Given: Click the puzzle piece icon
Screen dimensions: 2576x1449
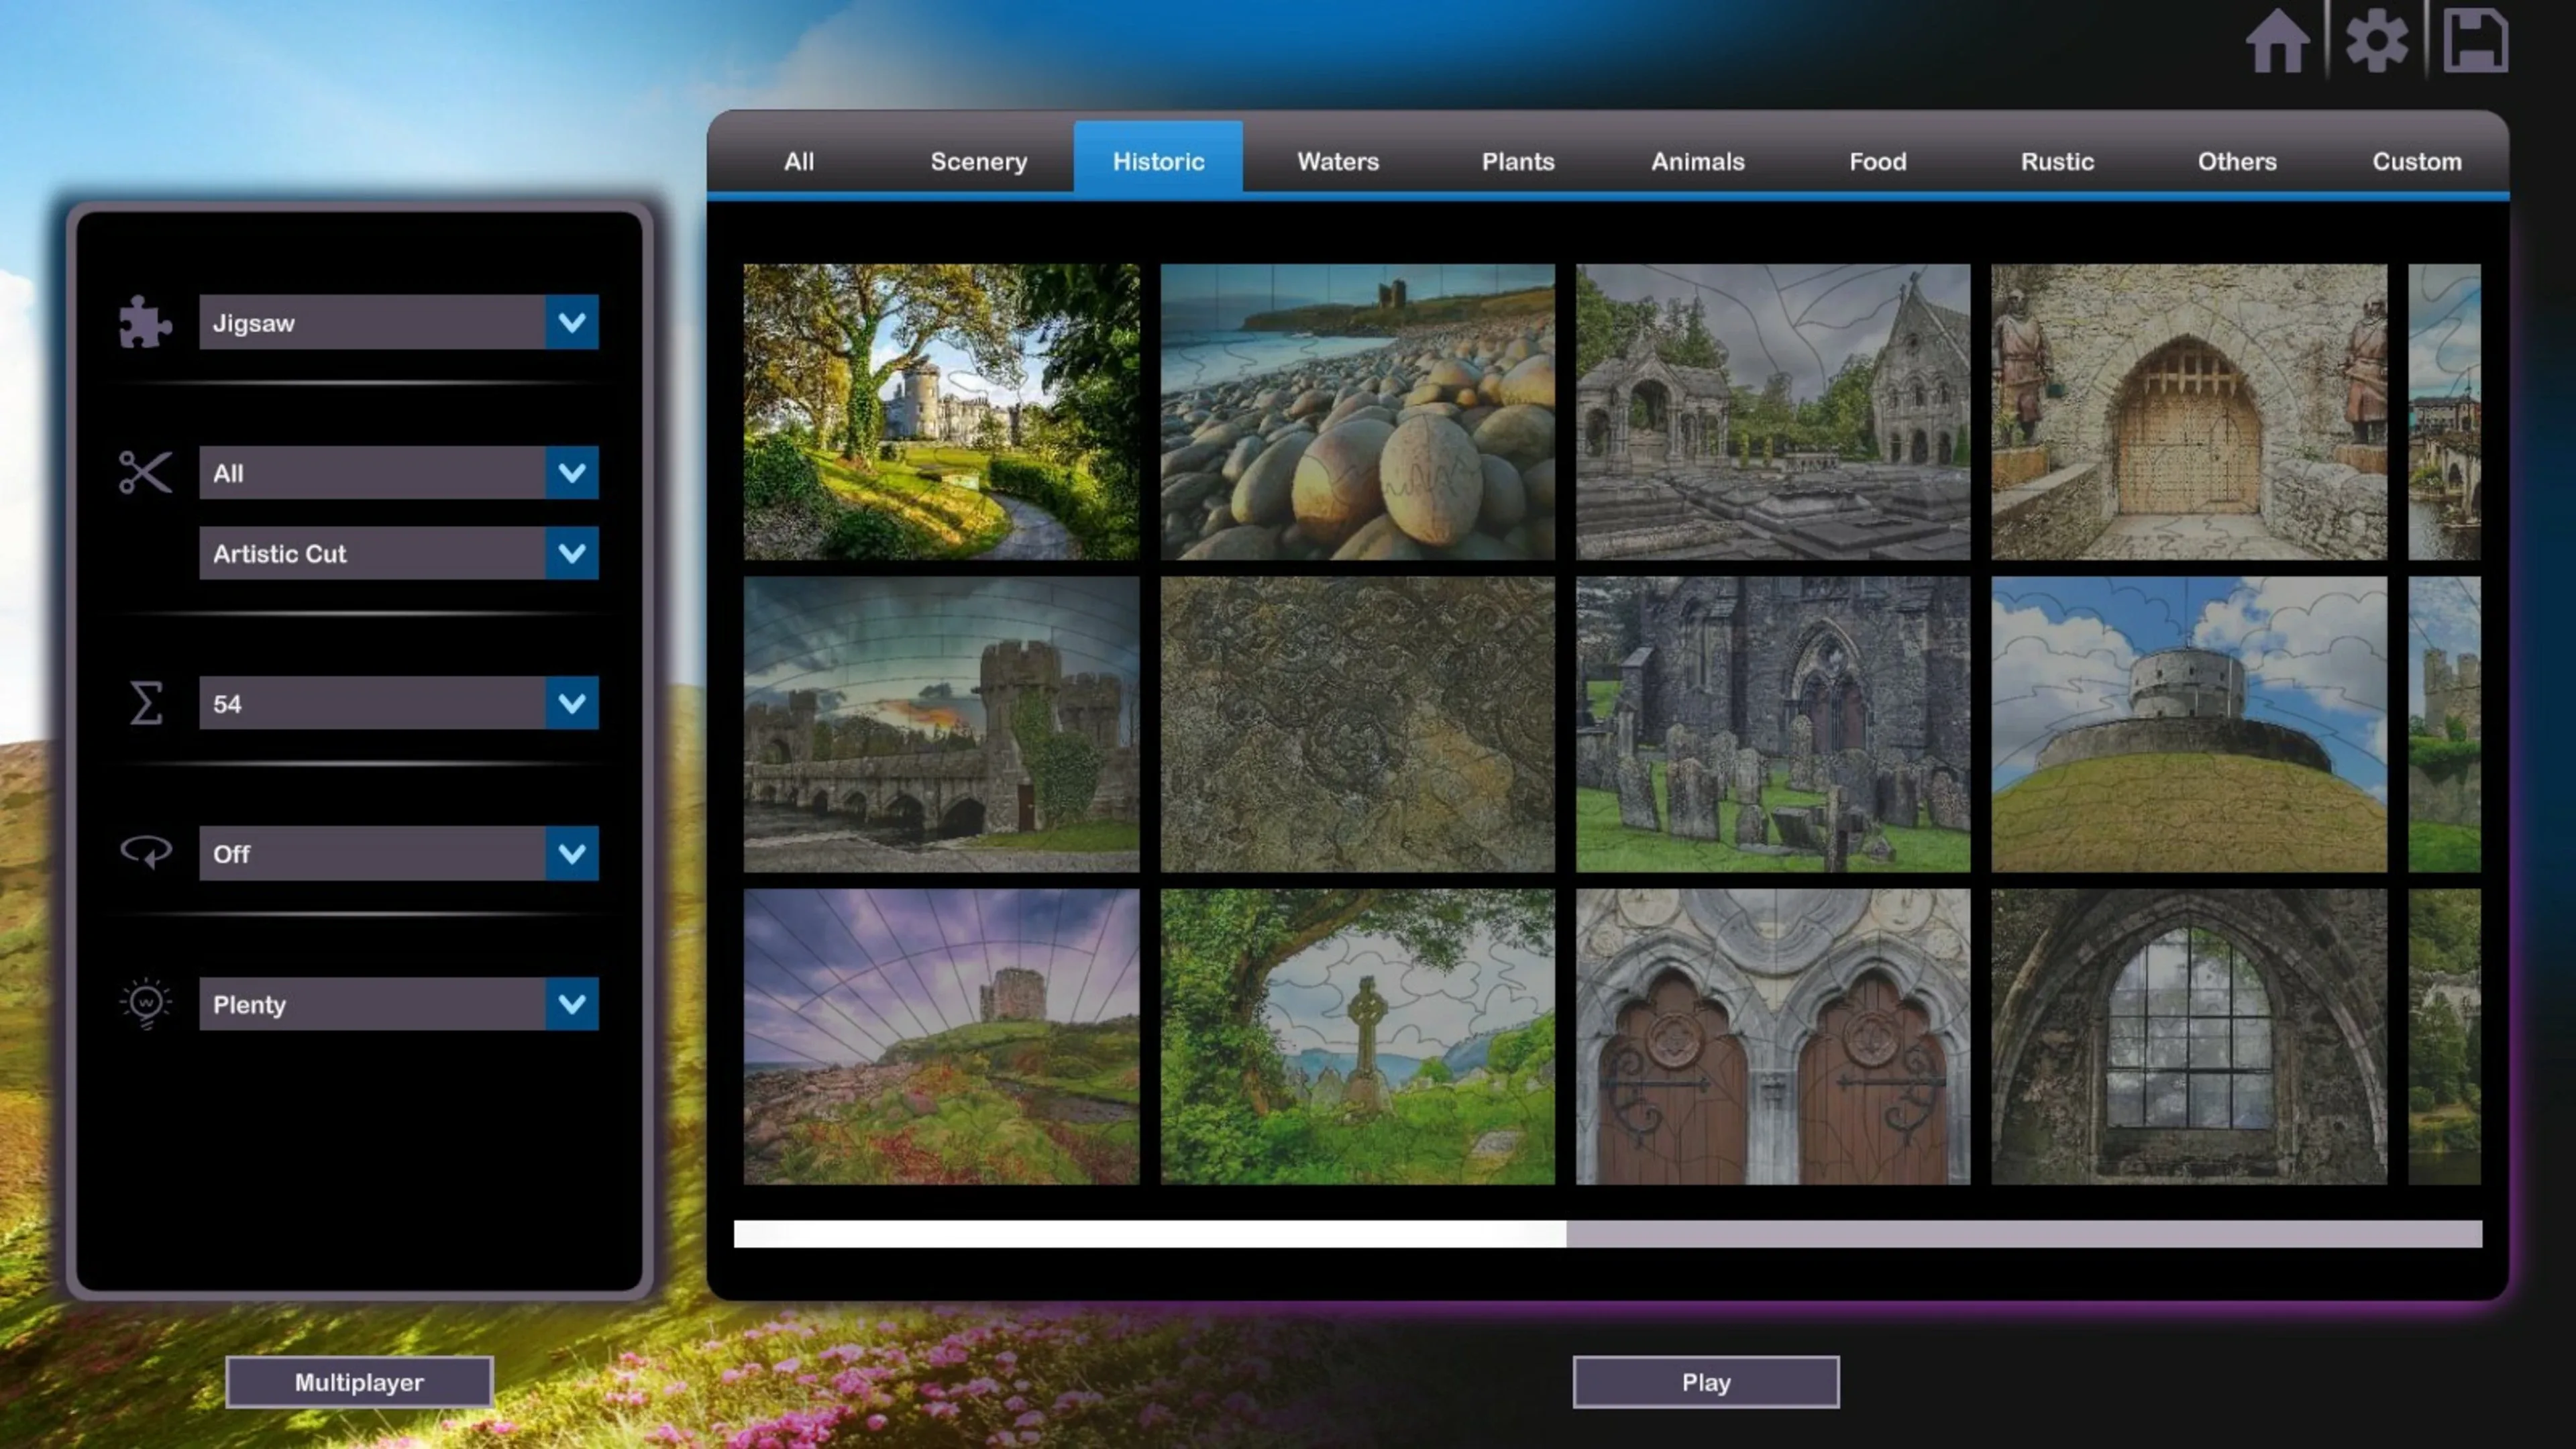Looking at the screenshot, I should point(145,322).
